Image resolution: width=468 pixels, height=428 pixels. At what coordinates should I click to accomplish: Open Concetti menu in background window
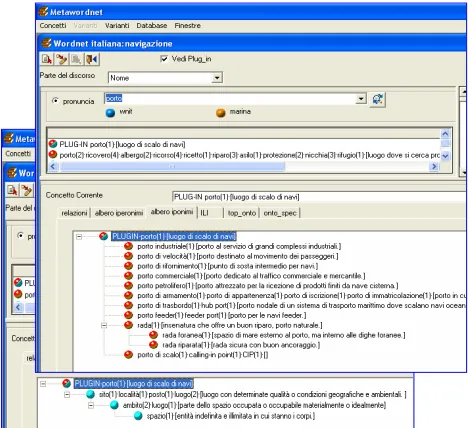point(18,154)
